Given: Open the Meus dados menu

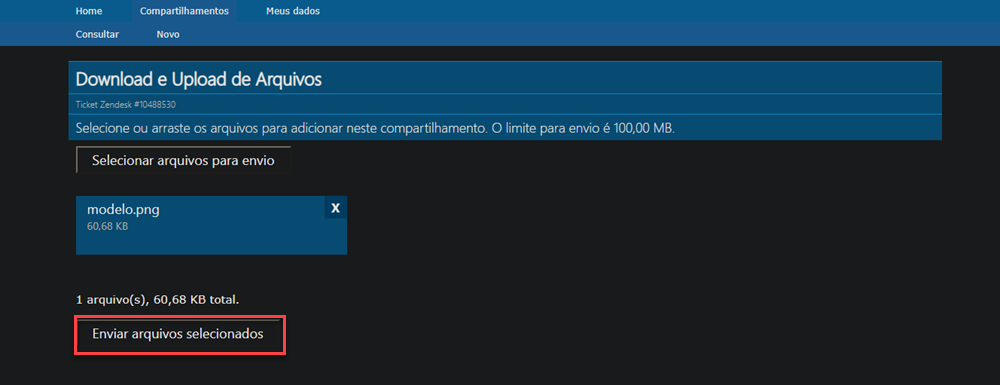Looking at the screenshot, I should pyautogui.click(x=293, y=11).
